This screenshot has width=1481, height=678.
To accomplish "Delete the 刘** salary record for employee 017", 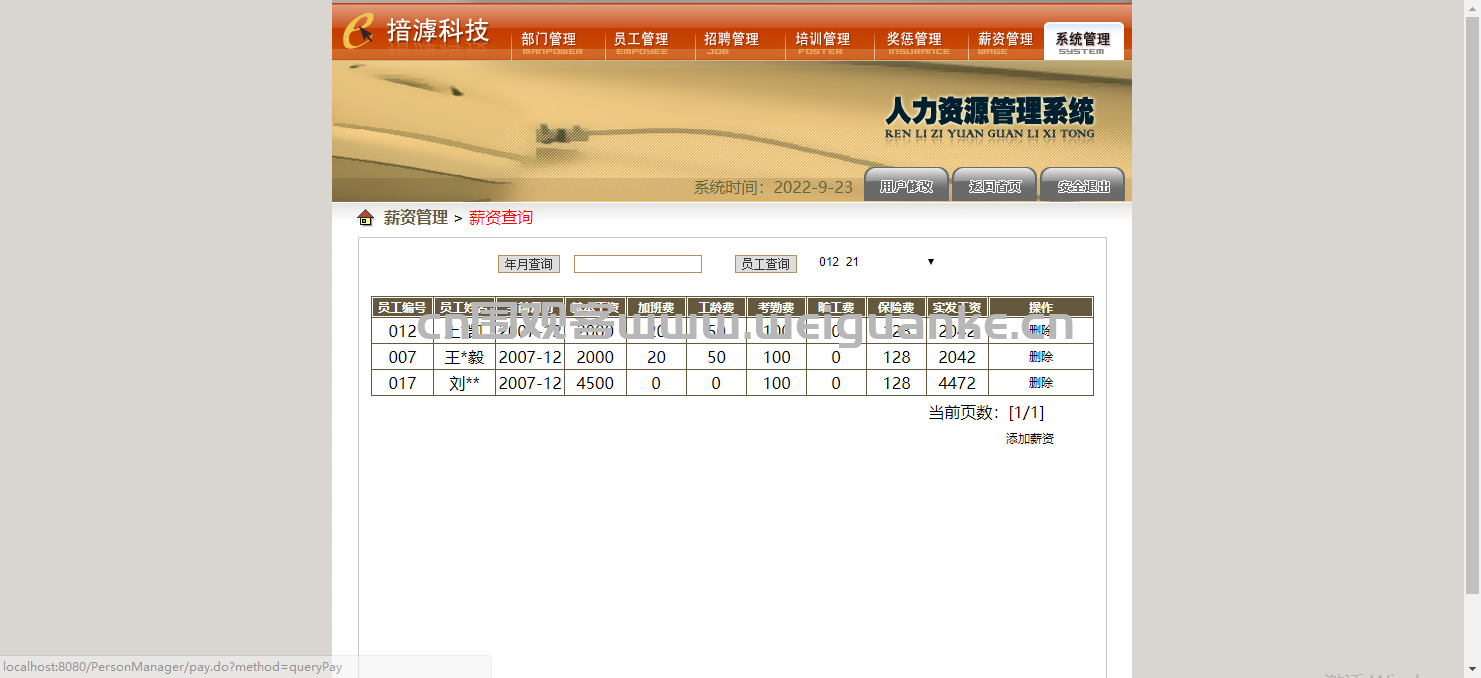I will [1040, 383].
